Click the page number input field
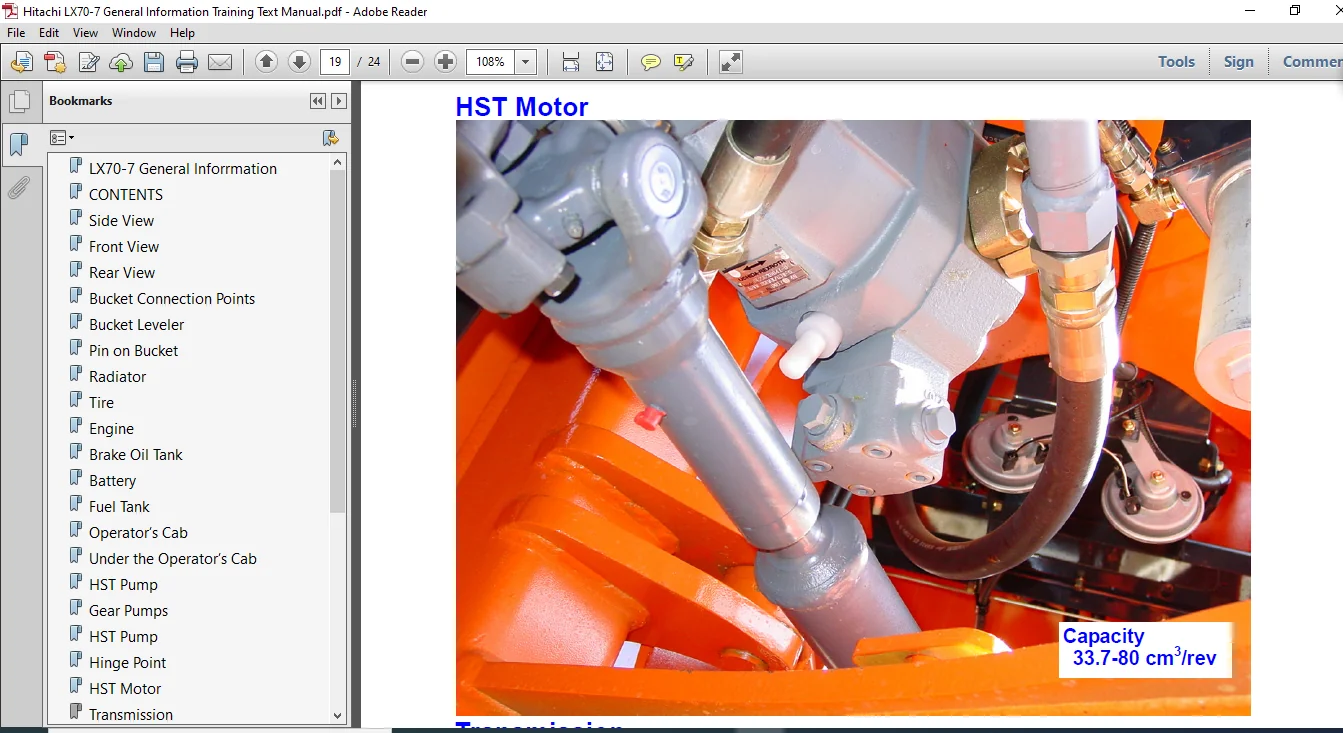Screen dimensions: 1343x733 click(335, 62)
